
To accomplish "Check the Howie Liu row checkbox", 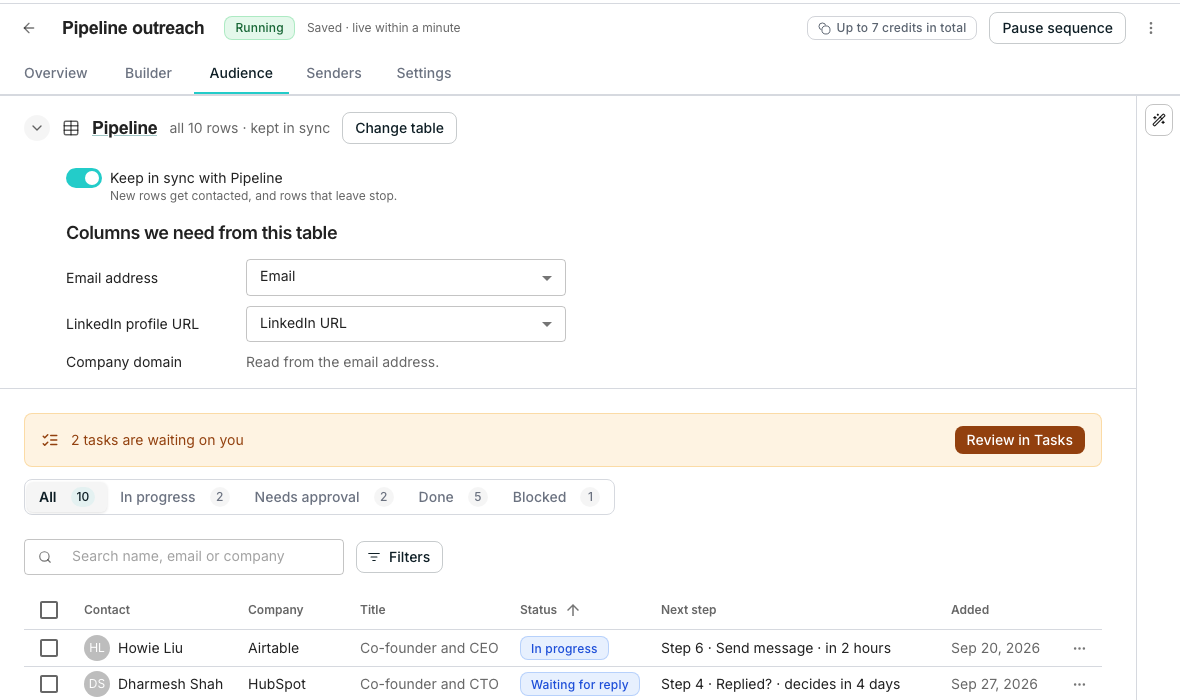I will (49, 648).
